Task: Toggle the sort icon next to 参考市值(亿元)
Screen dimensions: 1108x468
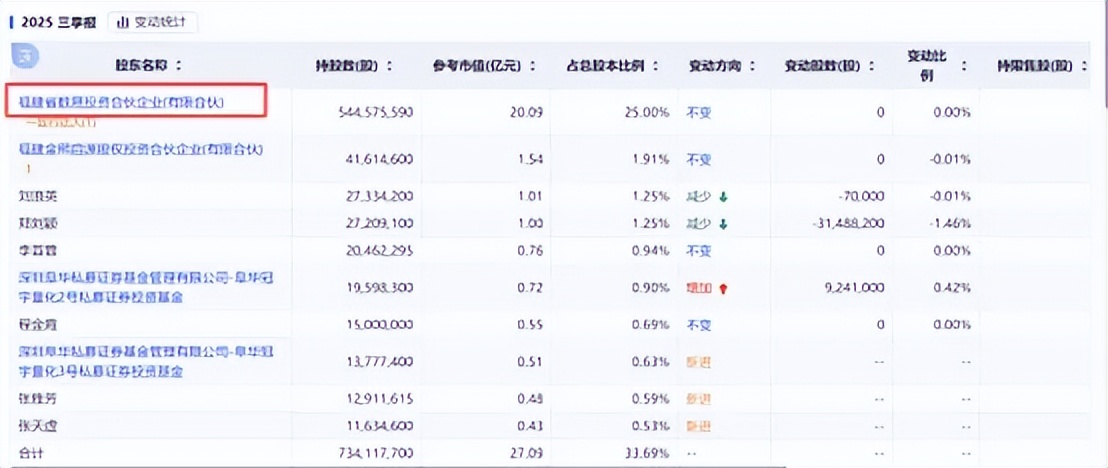Action: click(x=534, y=66)
